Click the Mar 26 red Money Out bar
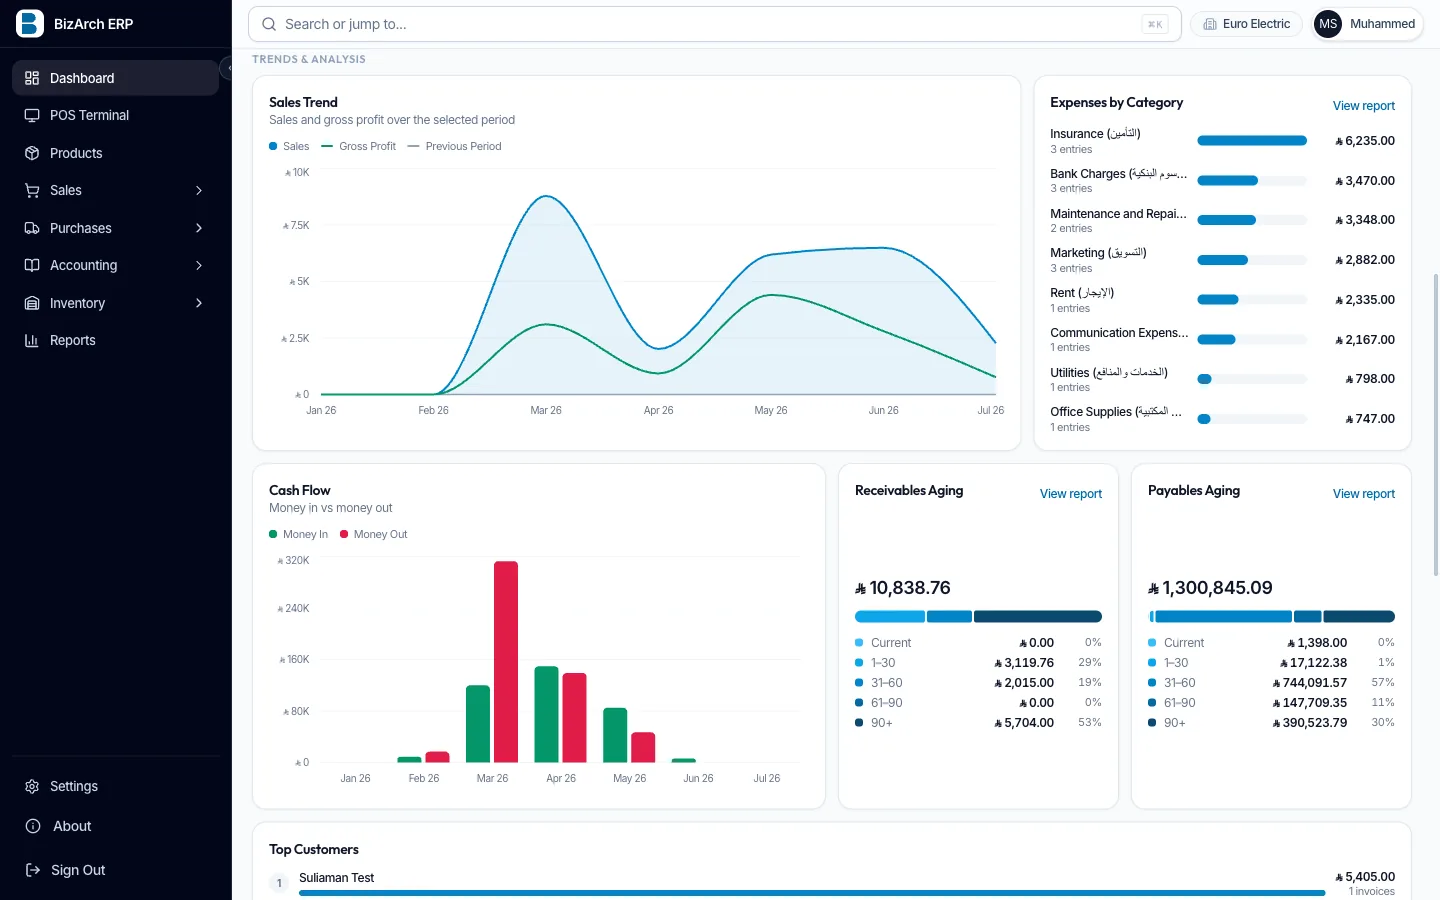The height and width of the screenshot is (900, 1440). pyautogui.click(x=506, y=662)
